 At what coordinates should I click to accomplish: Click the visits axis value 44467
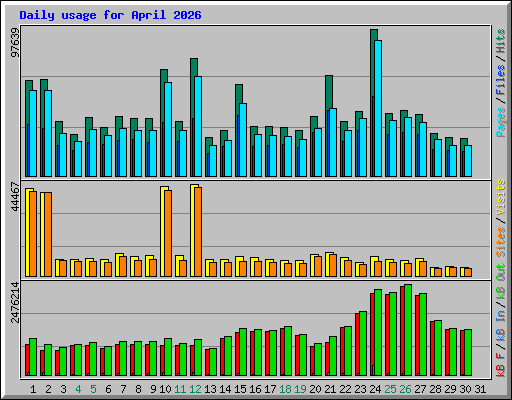[x=15, y=197]
